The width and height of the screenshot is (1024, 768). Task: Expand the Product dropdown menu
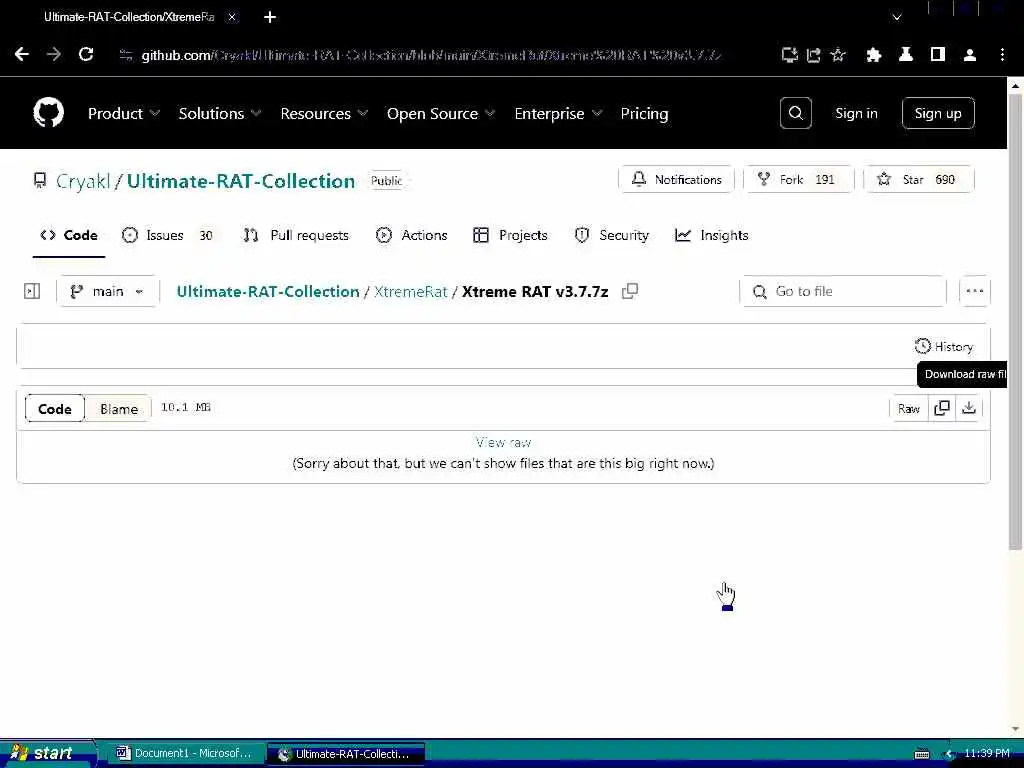[124, 114]
